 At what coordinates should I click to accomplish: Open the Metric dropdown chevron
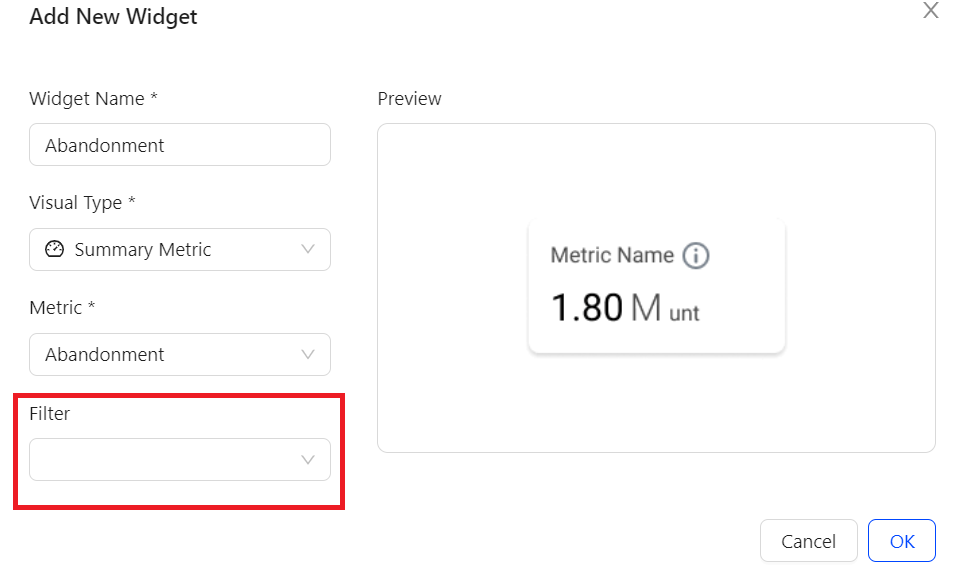[308, 354]
